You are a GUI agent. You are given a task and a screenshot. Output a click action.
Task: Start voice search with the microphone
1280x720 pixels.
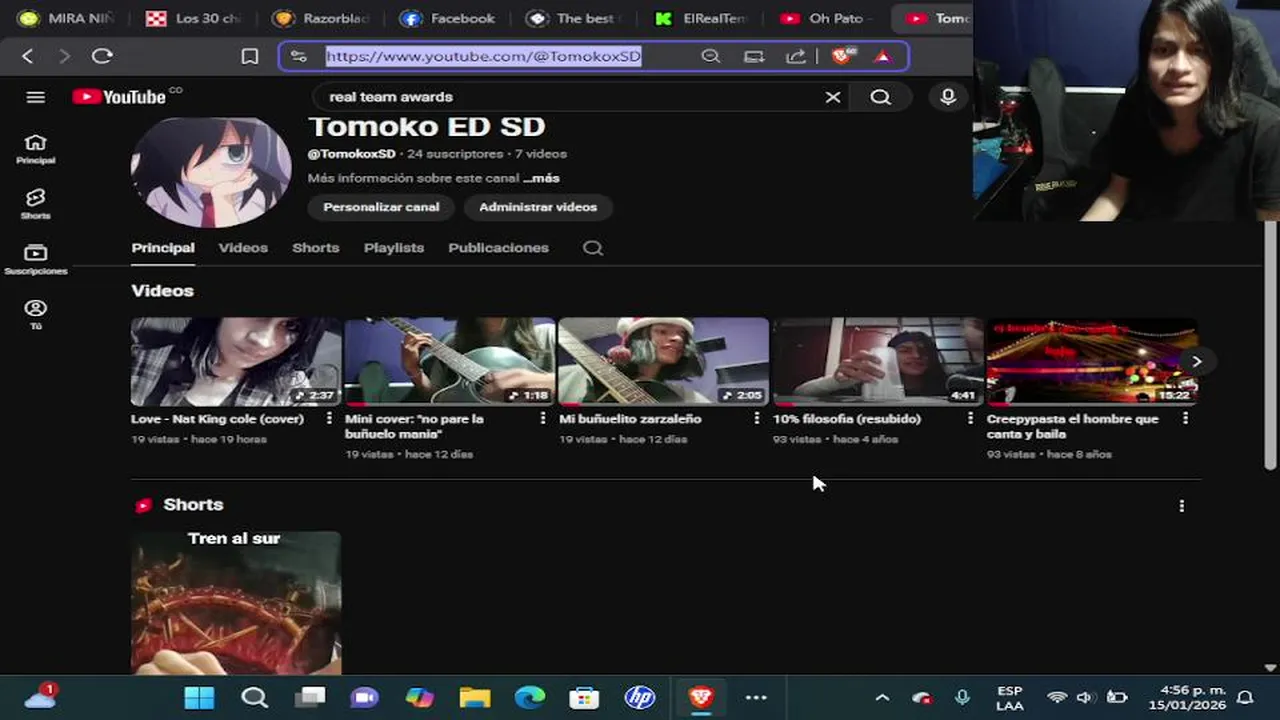(x=948, y=97)
